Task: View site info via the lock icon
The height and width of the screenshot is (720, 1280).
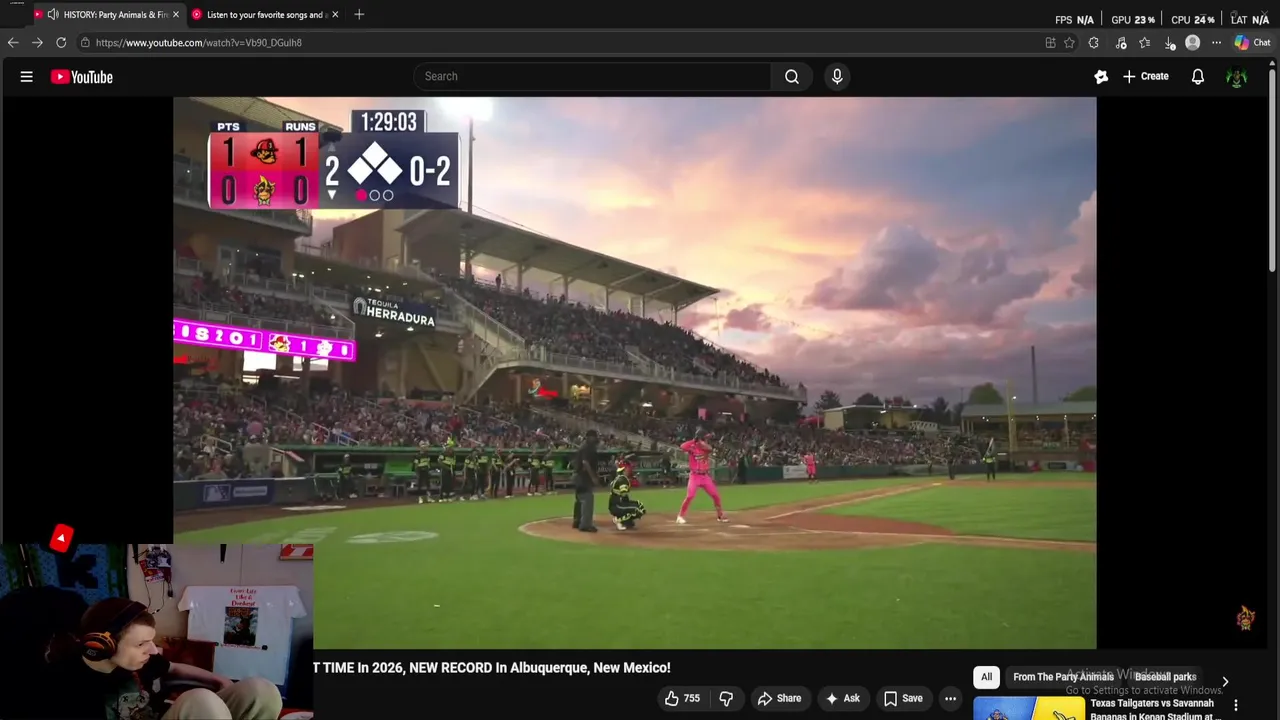Action: (86, 42)
